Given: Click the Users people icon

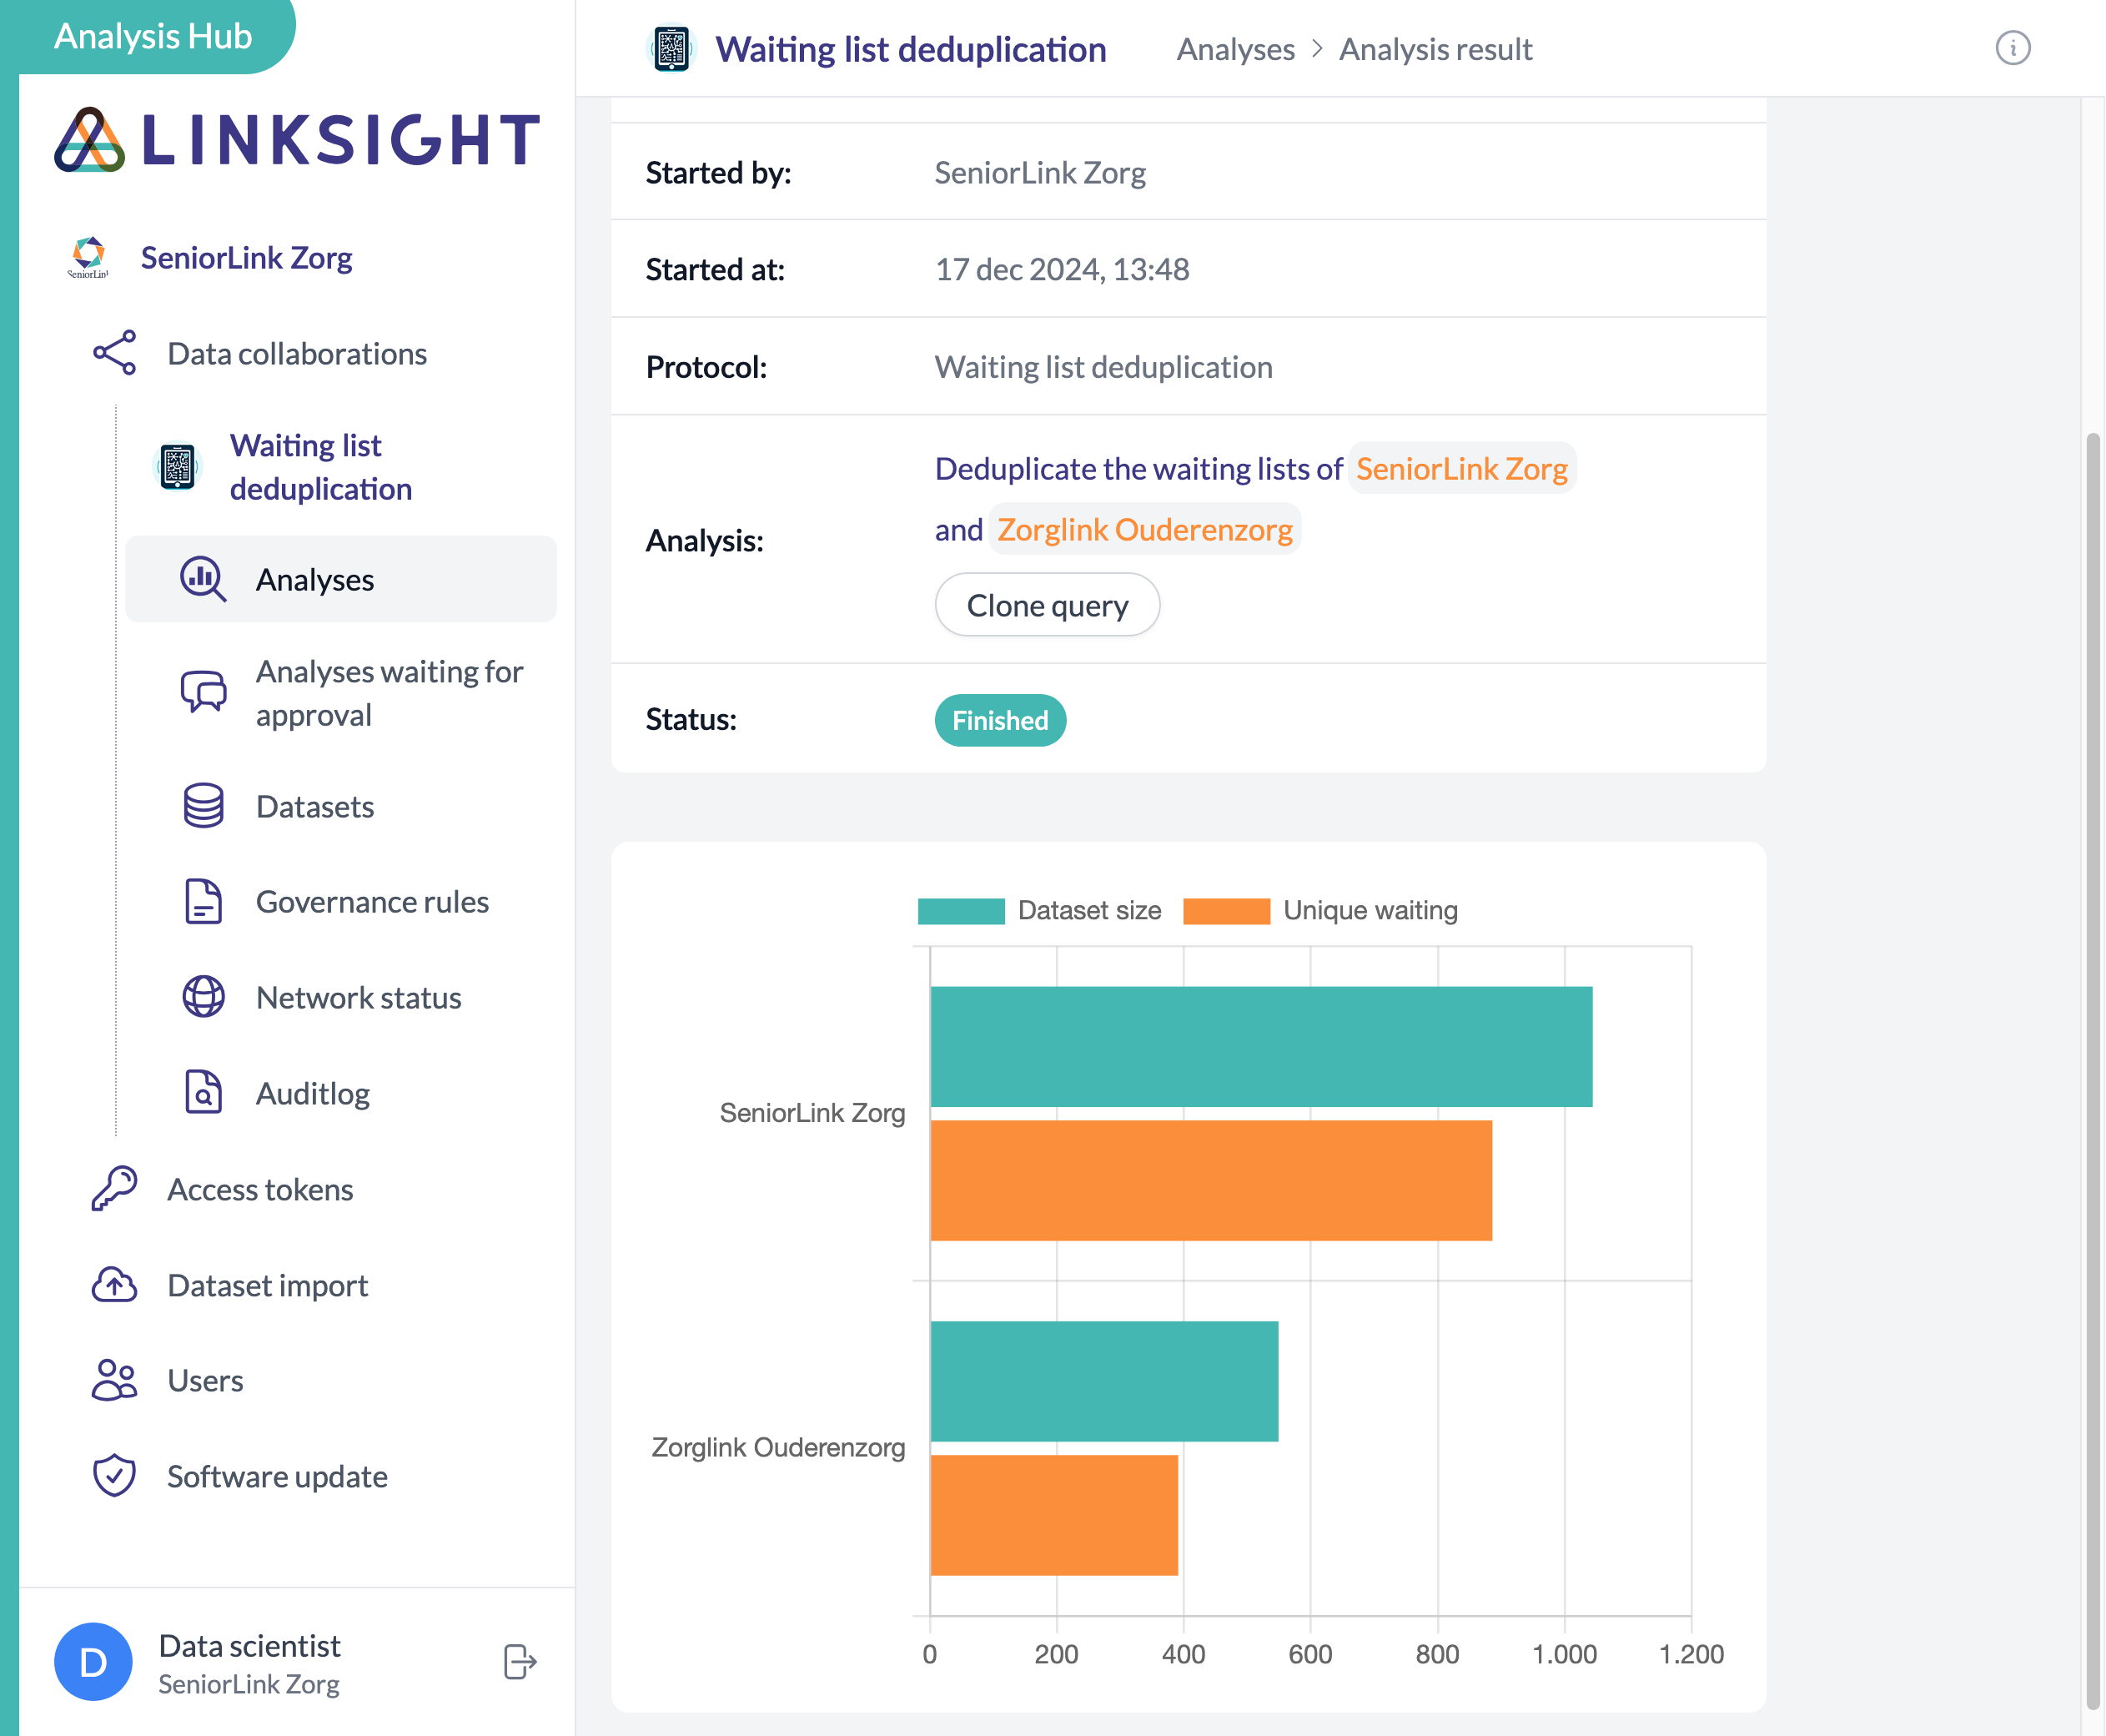Looking at the screenshot, I should (x=114, y=1380).
